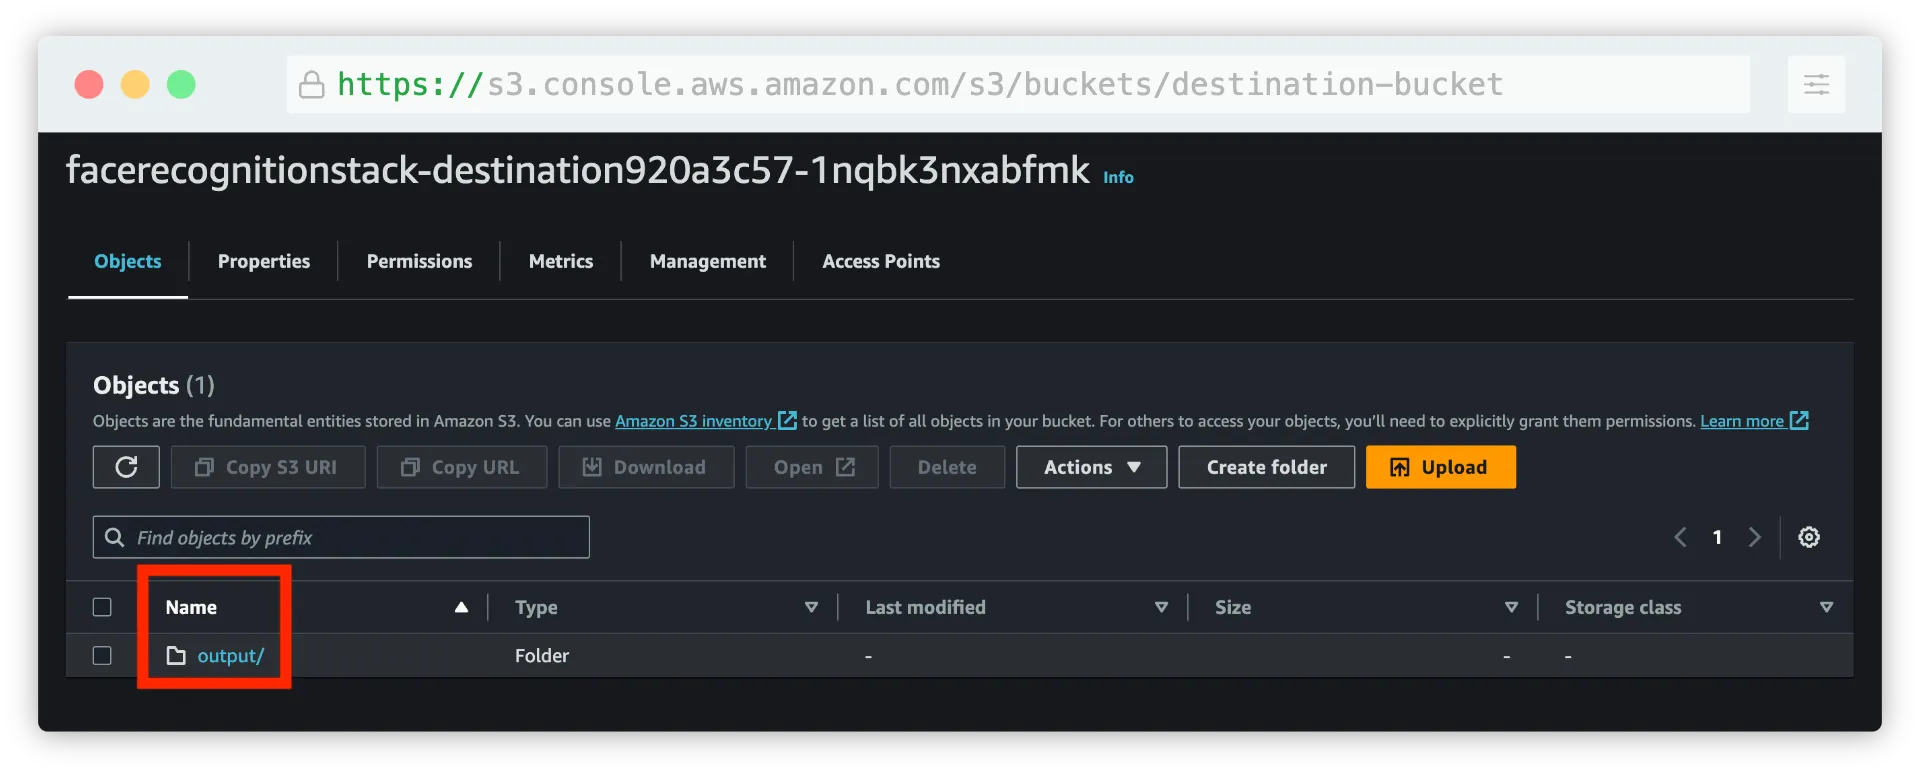This screenshot has height=780, width=1920.
Task: Click page number 1 in pagination
Action: pos(1717,537)
